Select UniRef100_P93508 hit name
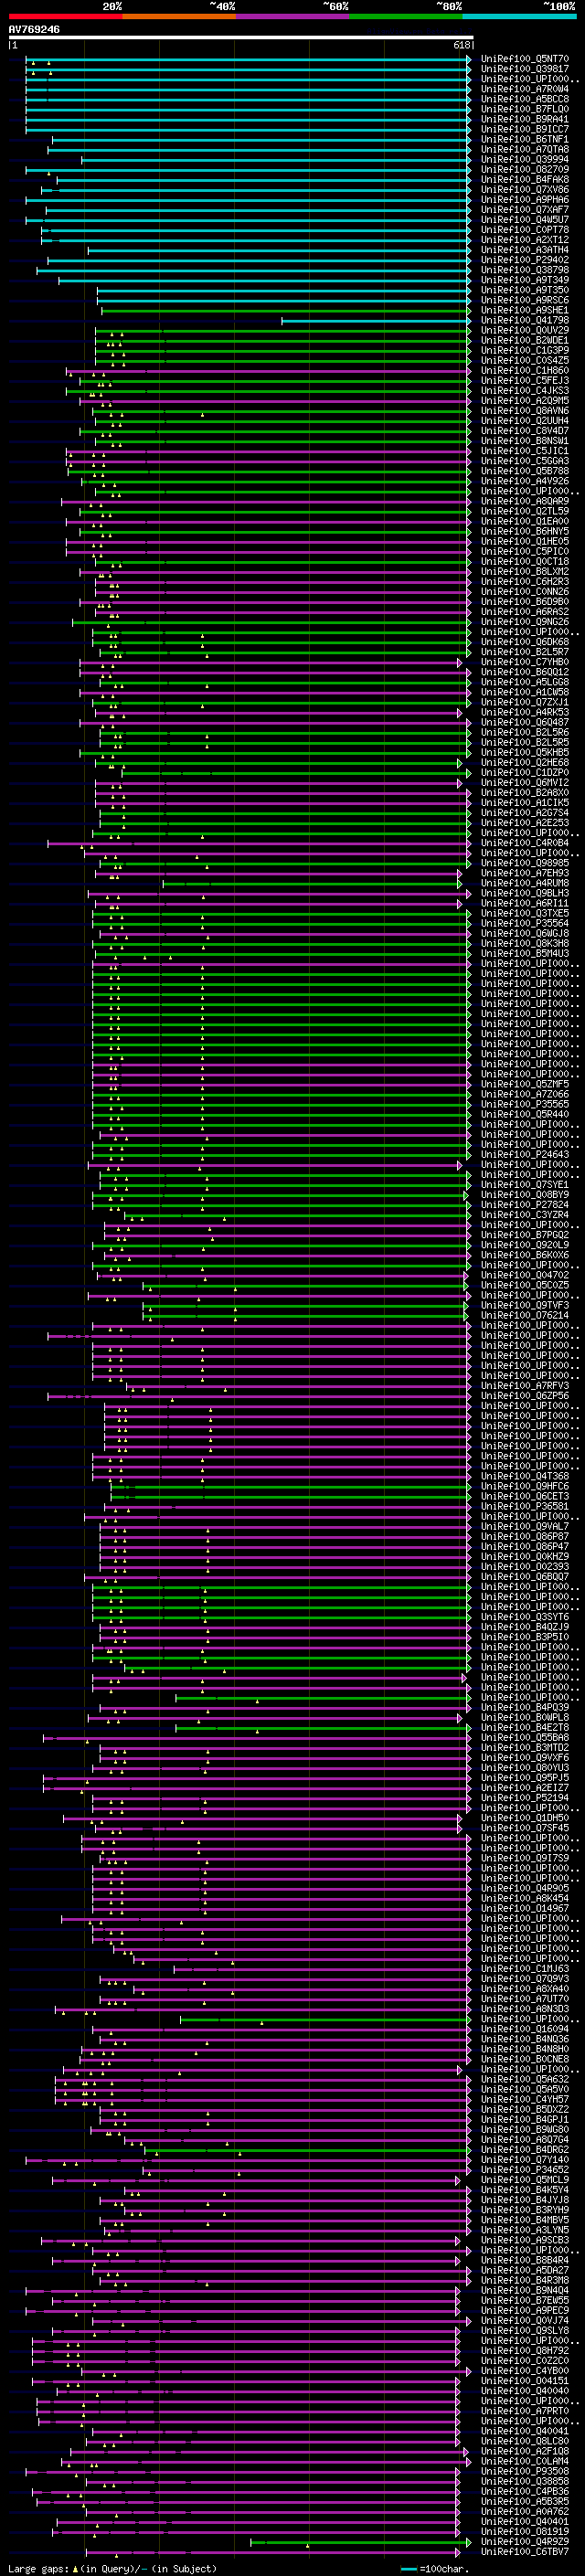 pos(525,2472)
